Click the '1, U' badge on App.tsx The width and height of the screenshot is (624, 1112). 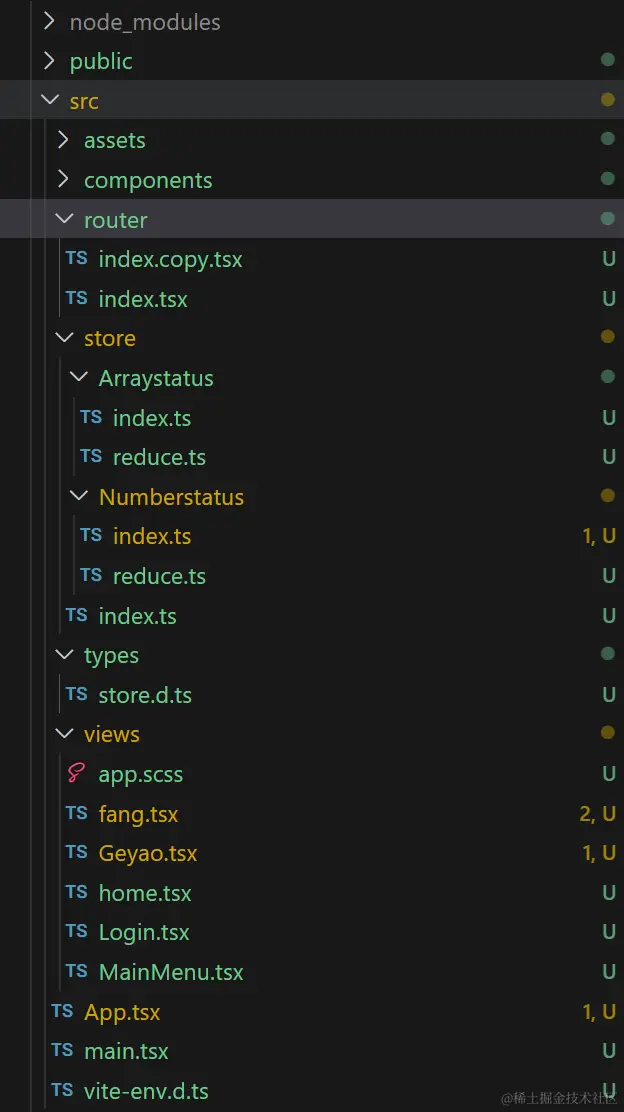(x=598, y=1011)
